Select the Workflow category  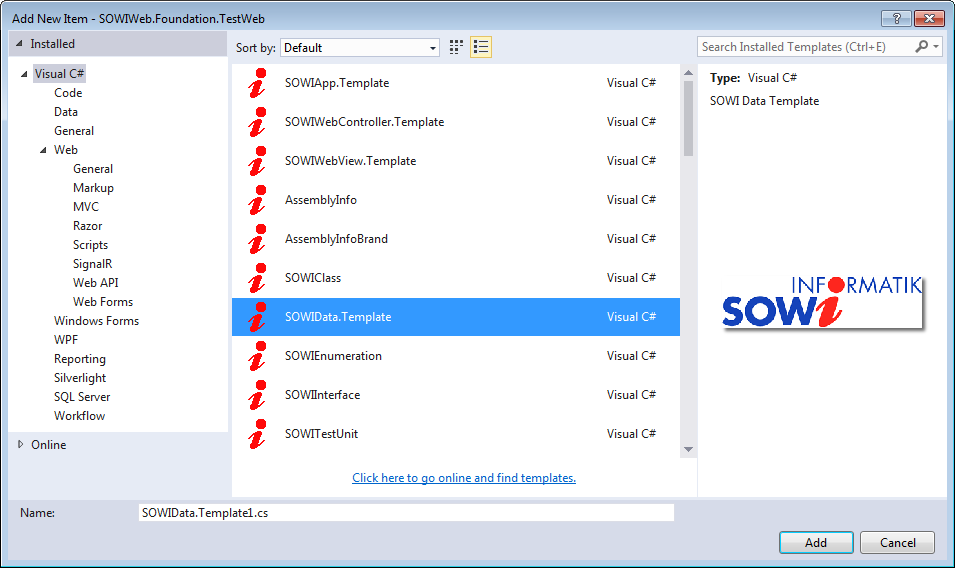tap(79, 416)
